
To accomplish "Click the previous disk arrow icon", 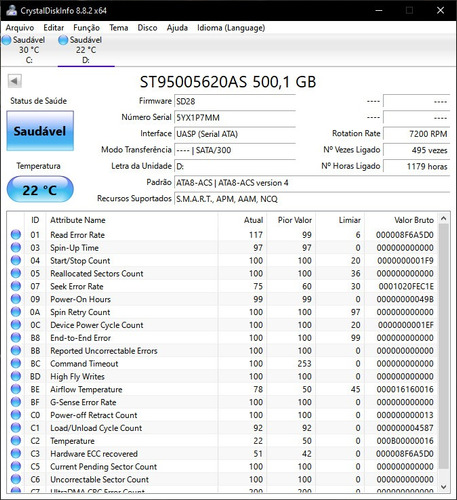I will pyautogui.click(x=15, y=81).
